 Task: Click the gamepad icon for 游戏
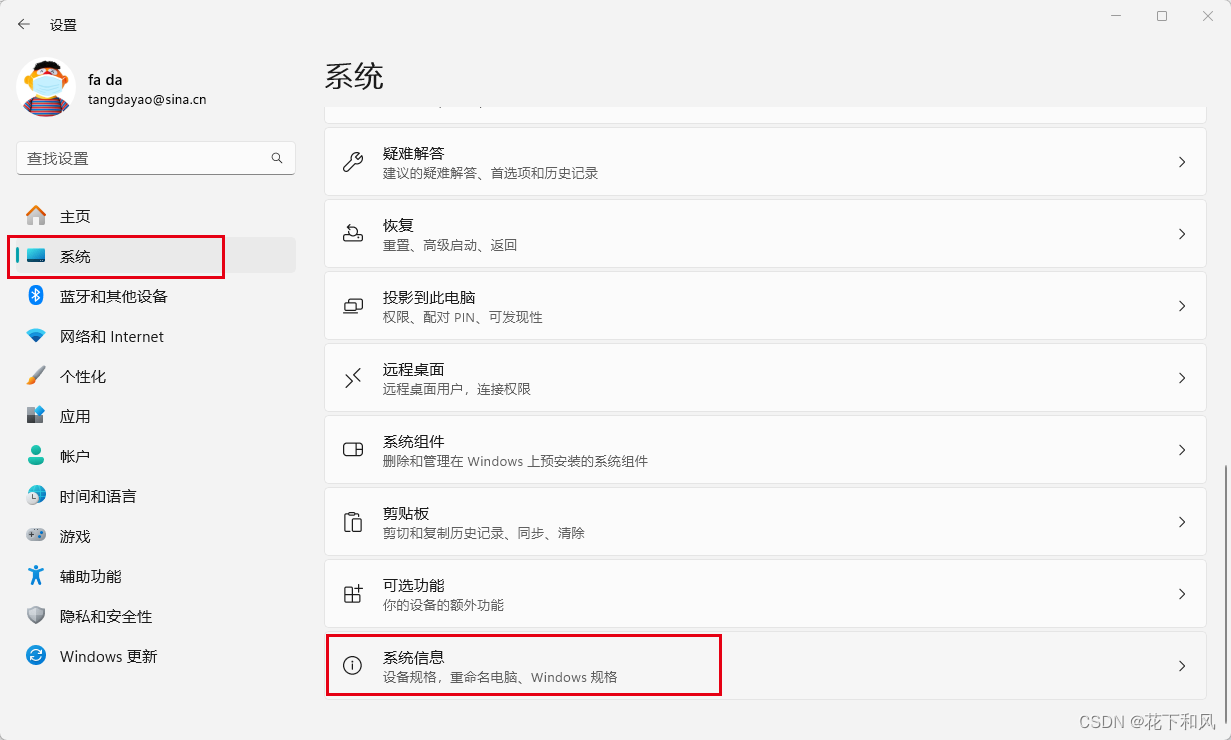(36, 536)
